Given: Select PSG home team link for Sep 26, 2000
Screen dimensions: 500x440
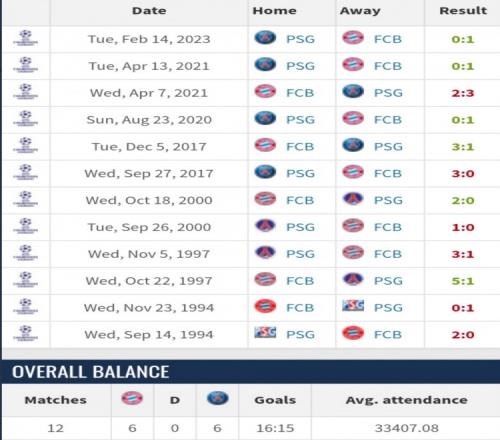Looking at the screenshot, I should click(x=300, y=227).
